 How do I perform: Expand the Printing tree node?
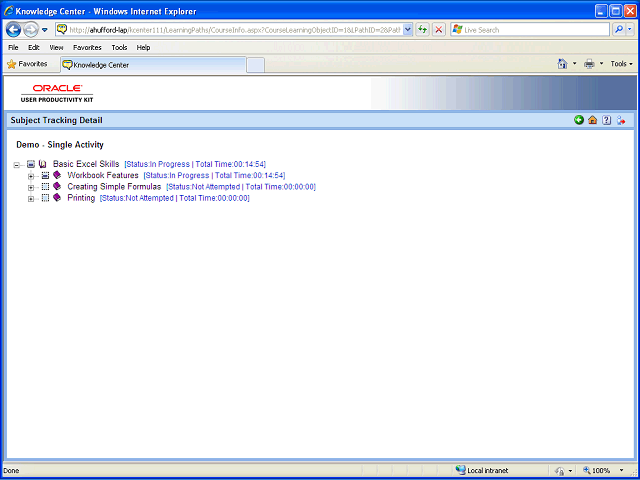[31, 199]
